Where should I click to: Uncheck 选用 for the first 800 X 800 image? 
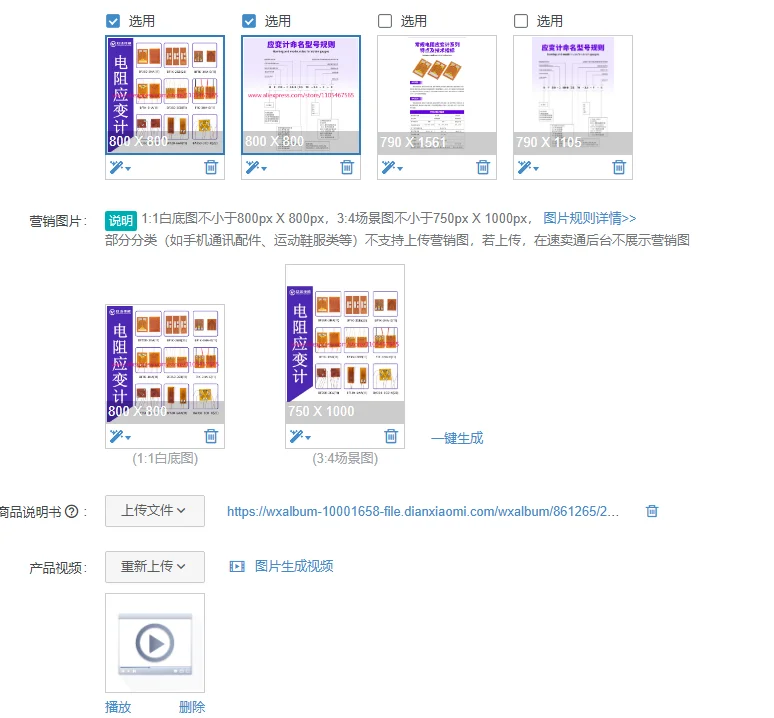[113, 21]
